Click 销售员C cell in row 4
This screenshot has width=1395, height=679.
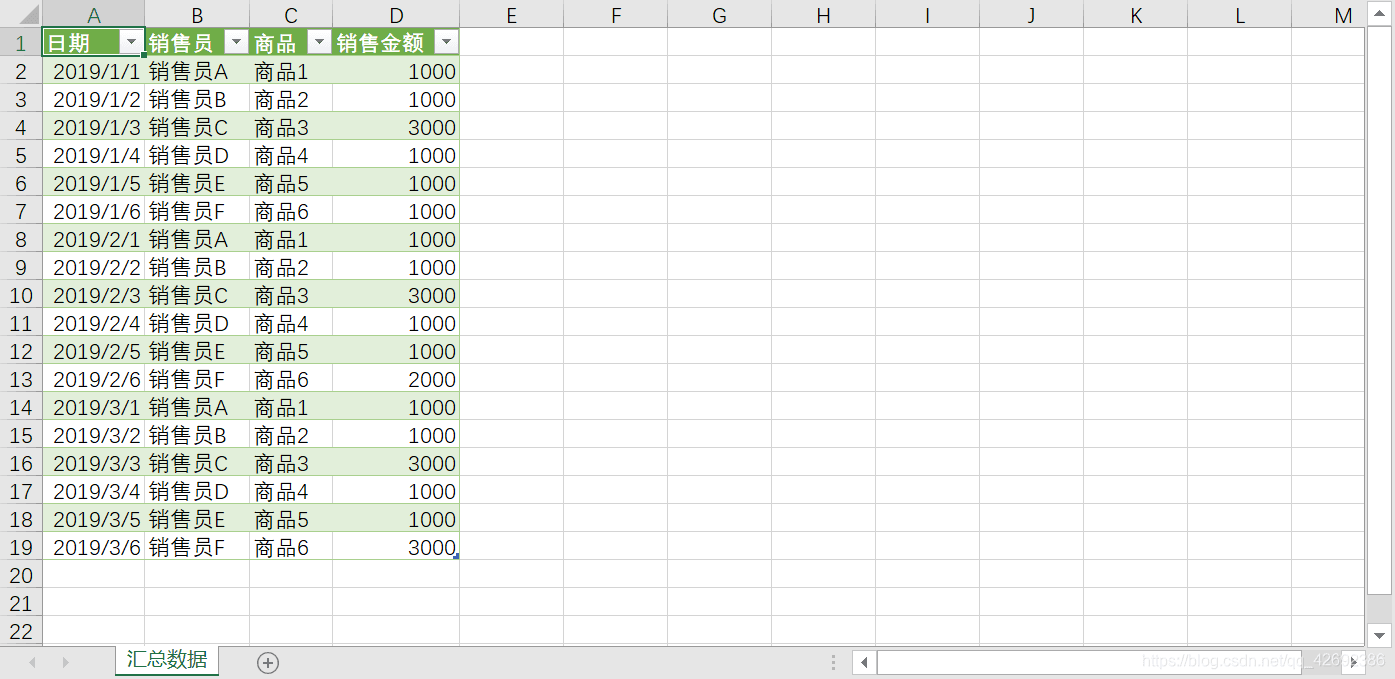197,127
